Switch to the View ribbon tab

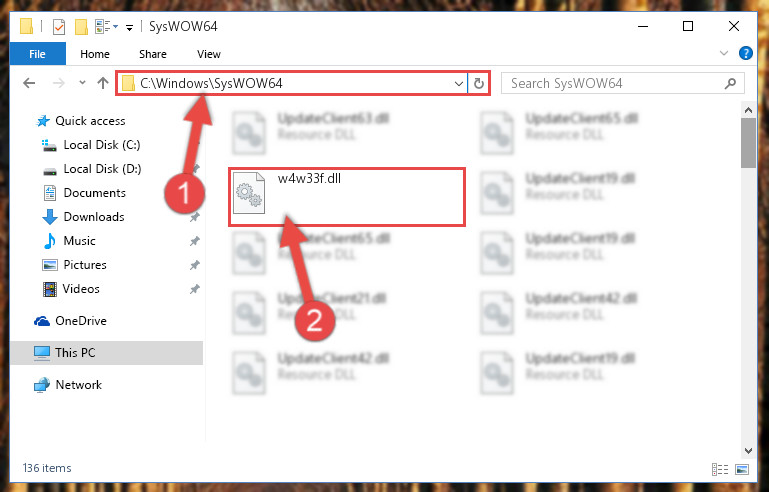[209, 54]
